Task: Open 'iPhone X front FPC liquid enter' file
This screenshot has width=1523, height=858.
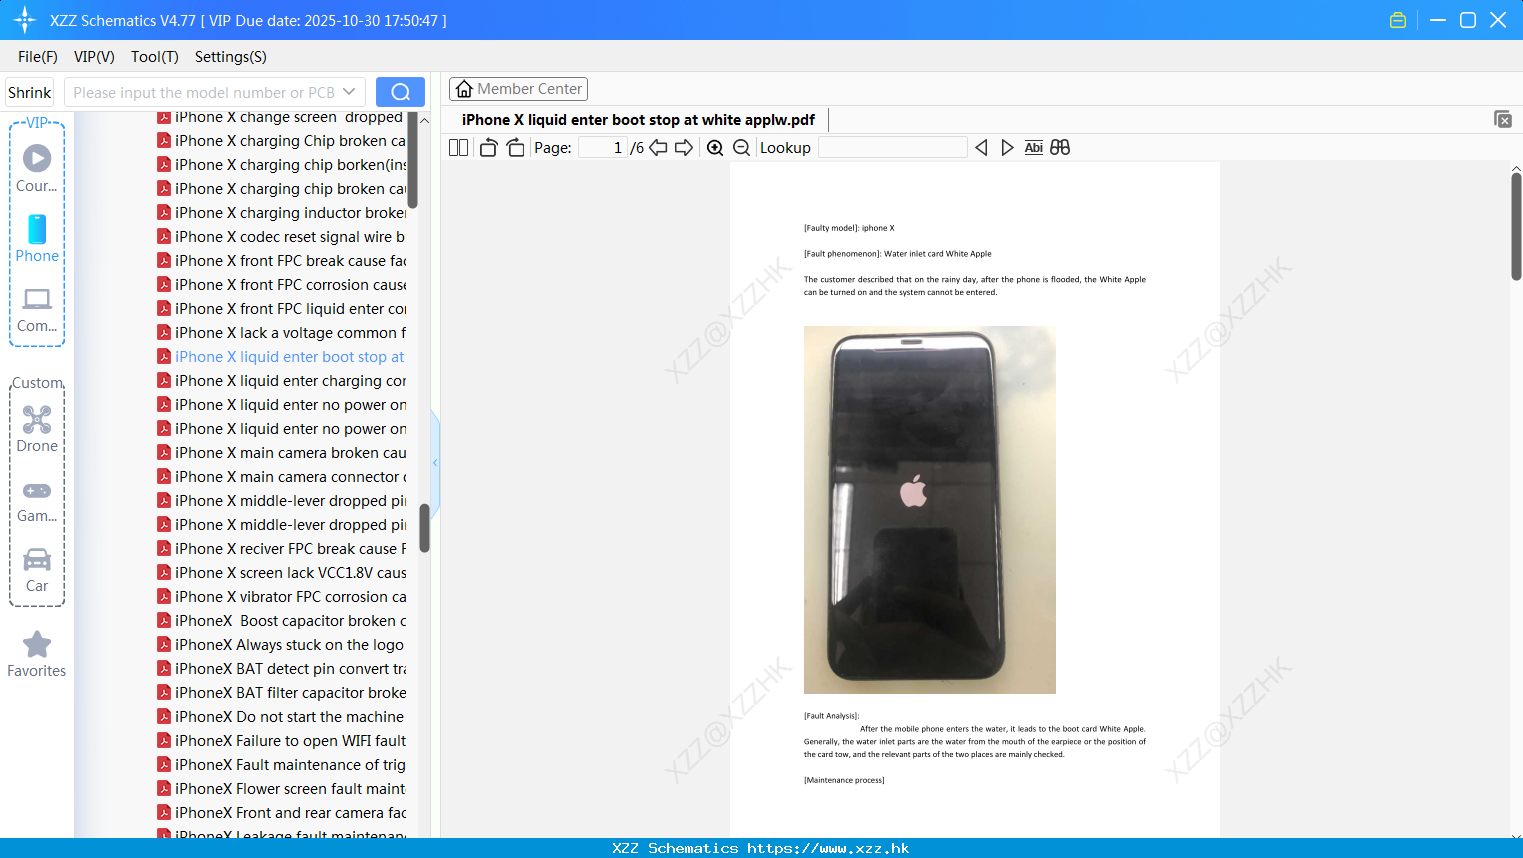Action: [x=282, y=309]
